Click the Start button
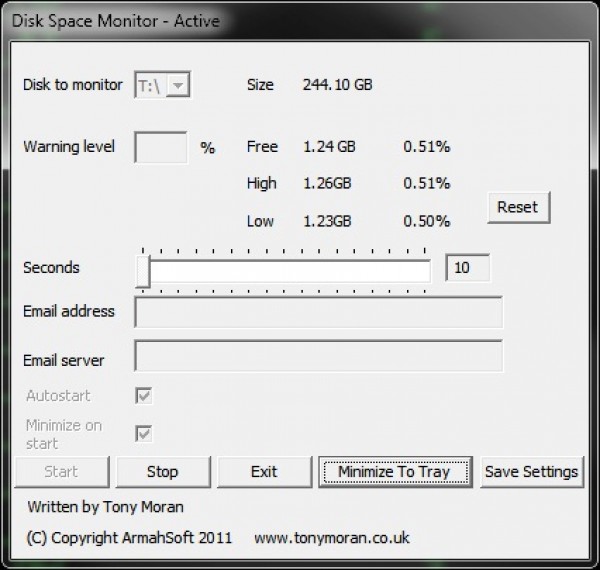The image size is (600, 570). click(62, 472)
